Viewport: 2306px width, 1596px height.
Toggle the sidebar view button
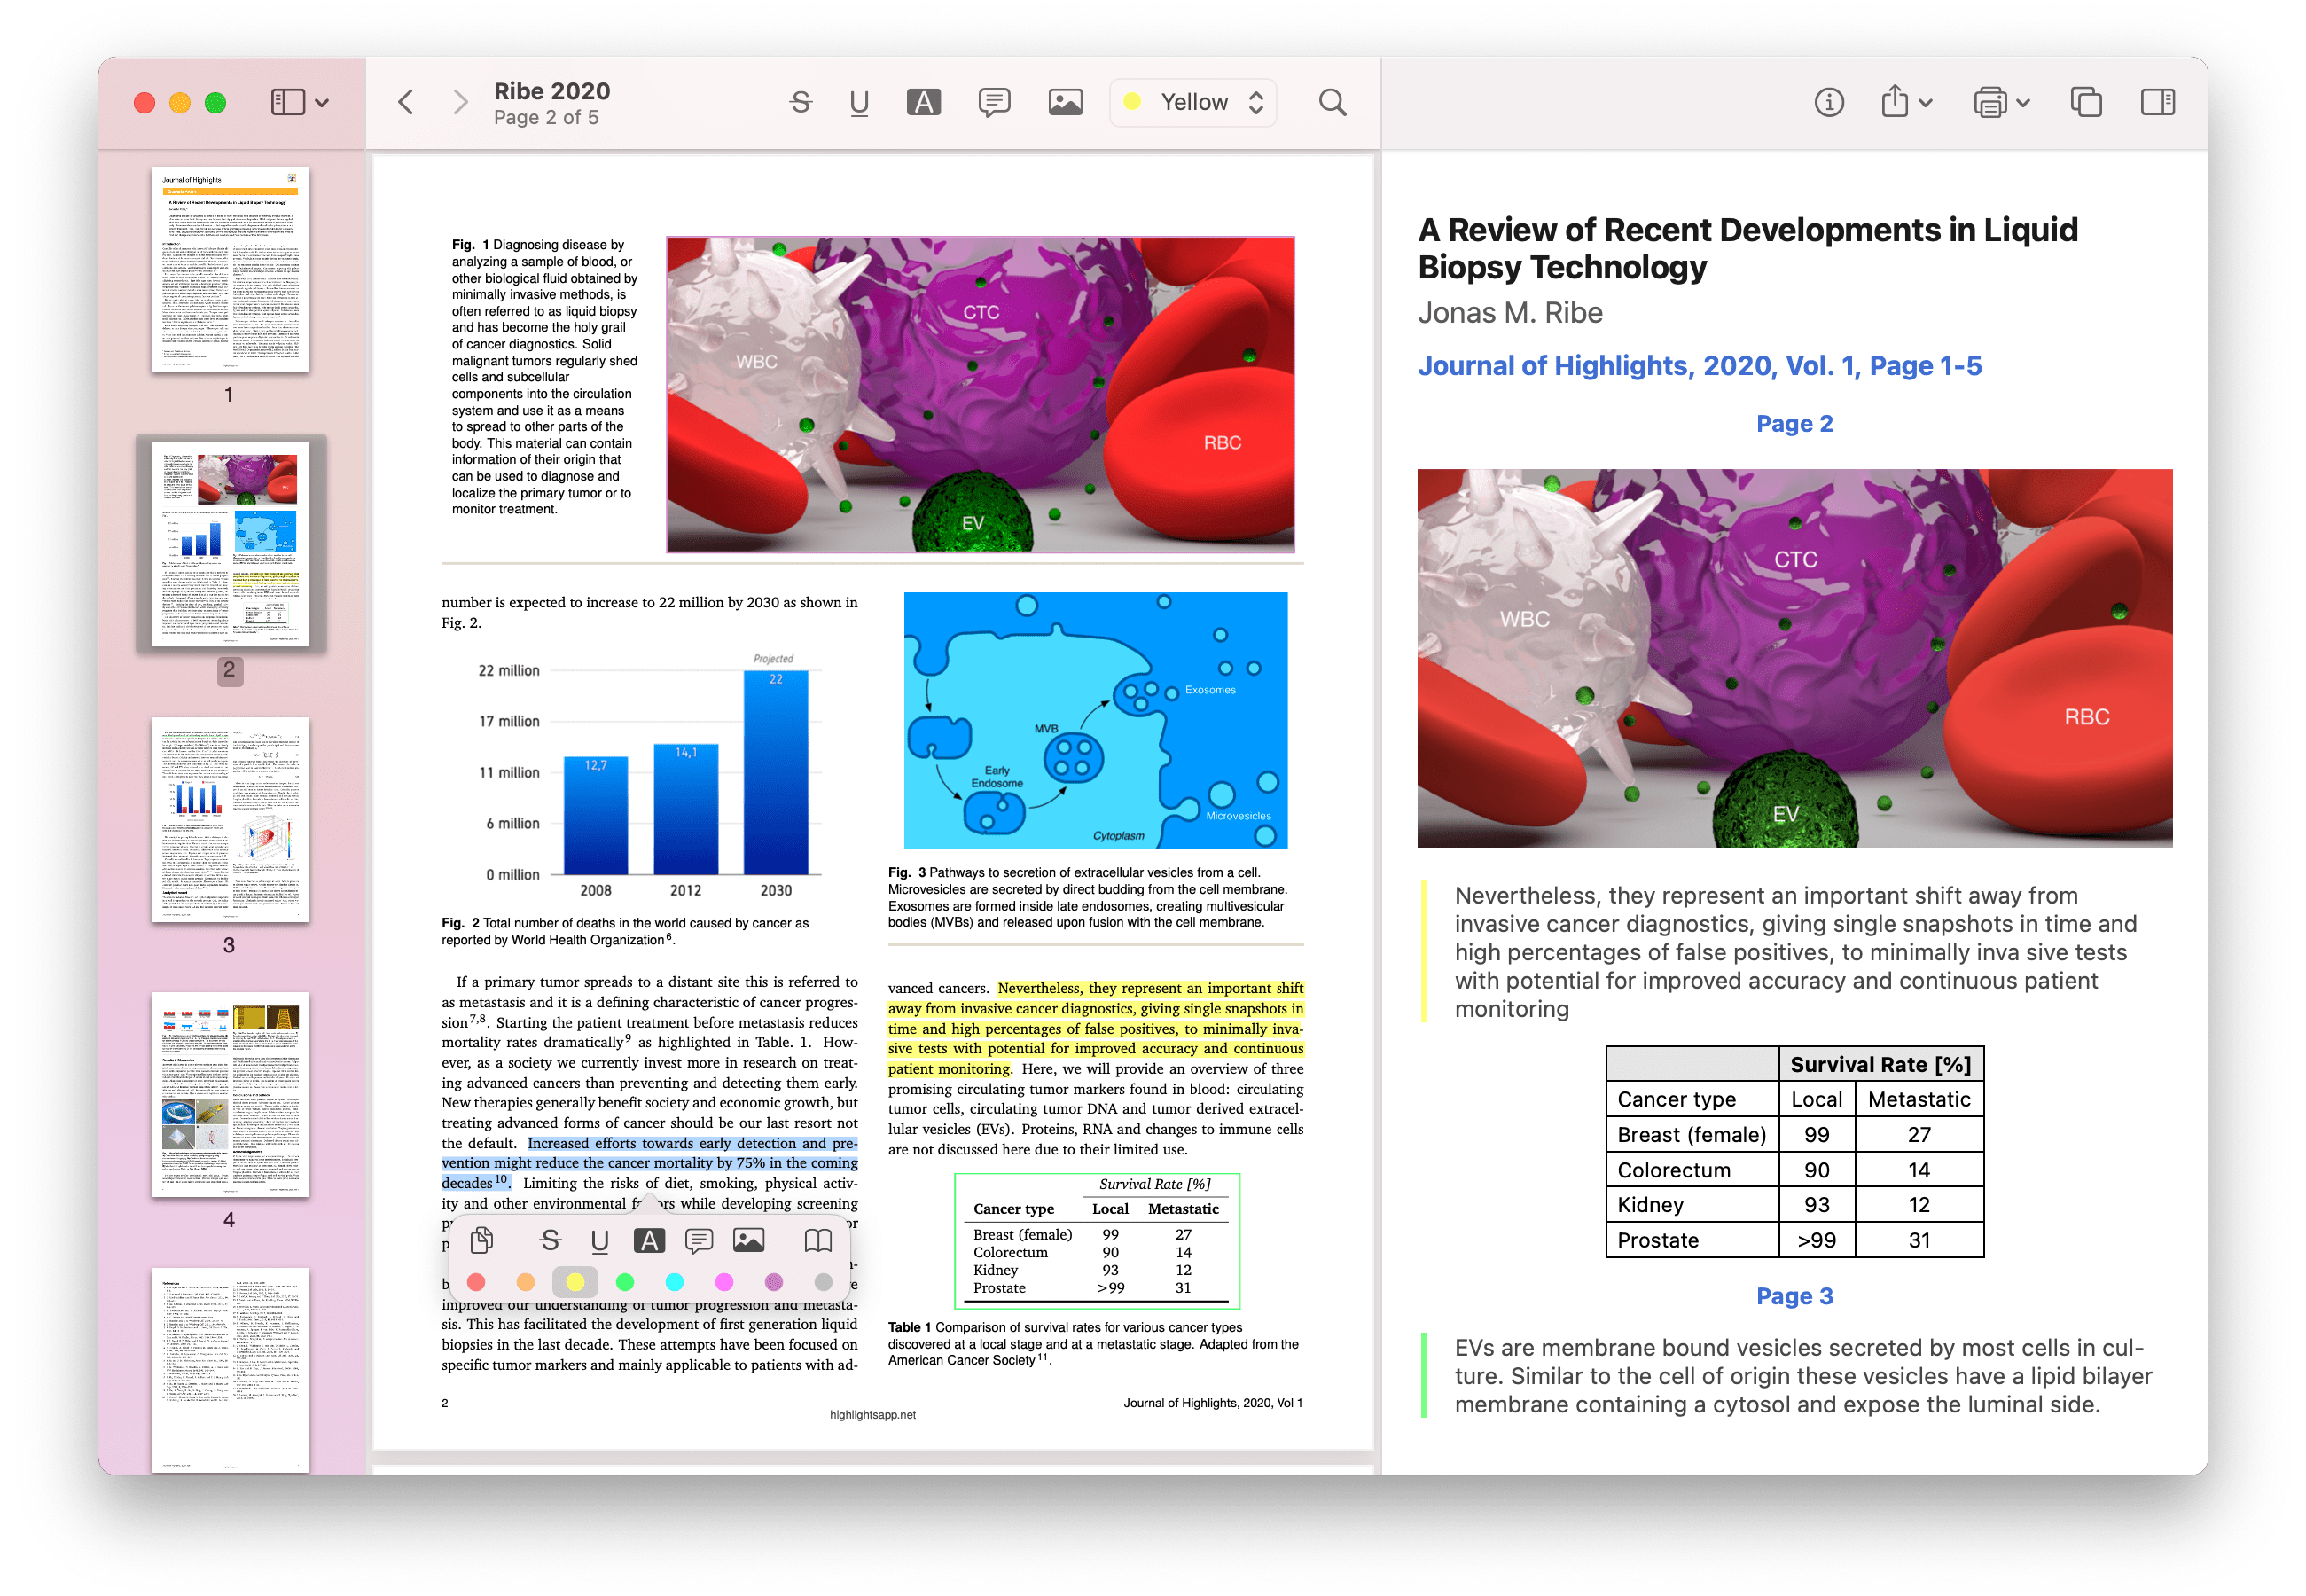[x=288, y=102]
